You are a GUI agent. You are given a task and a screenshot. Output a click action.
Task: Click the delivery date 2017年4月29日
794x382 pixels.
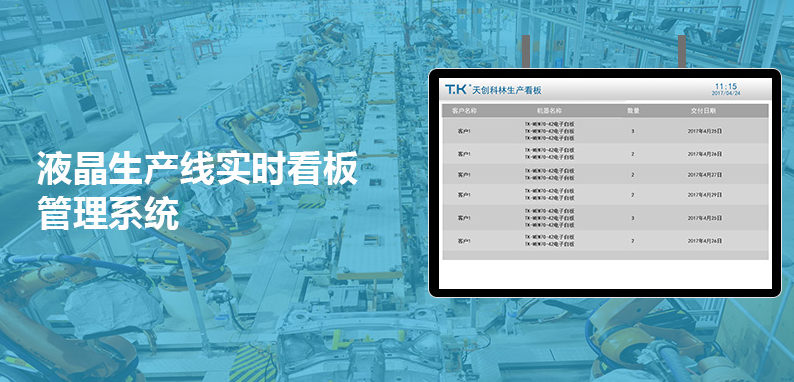(x=704, y=195)
